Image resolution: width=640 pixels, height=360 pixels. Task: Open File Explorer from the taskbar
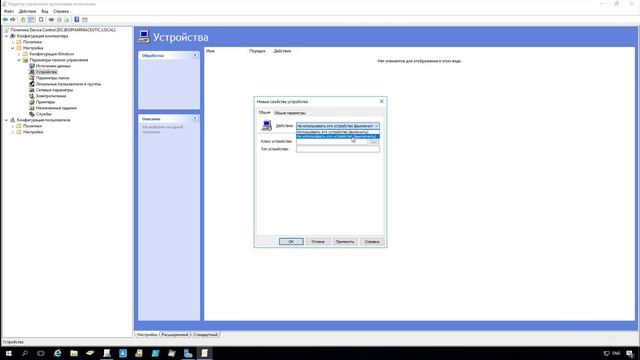pos(74,353)
